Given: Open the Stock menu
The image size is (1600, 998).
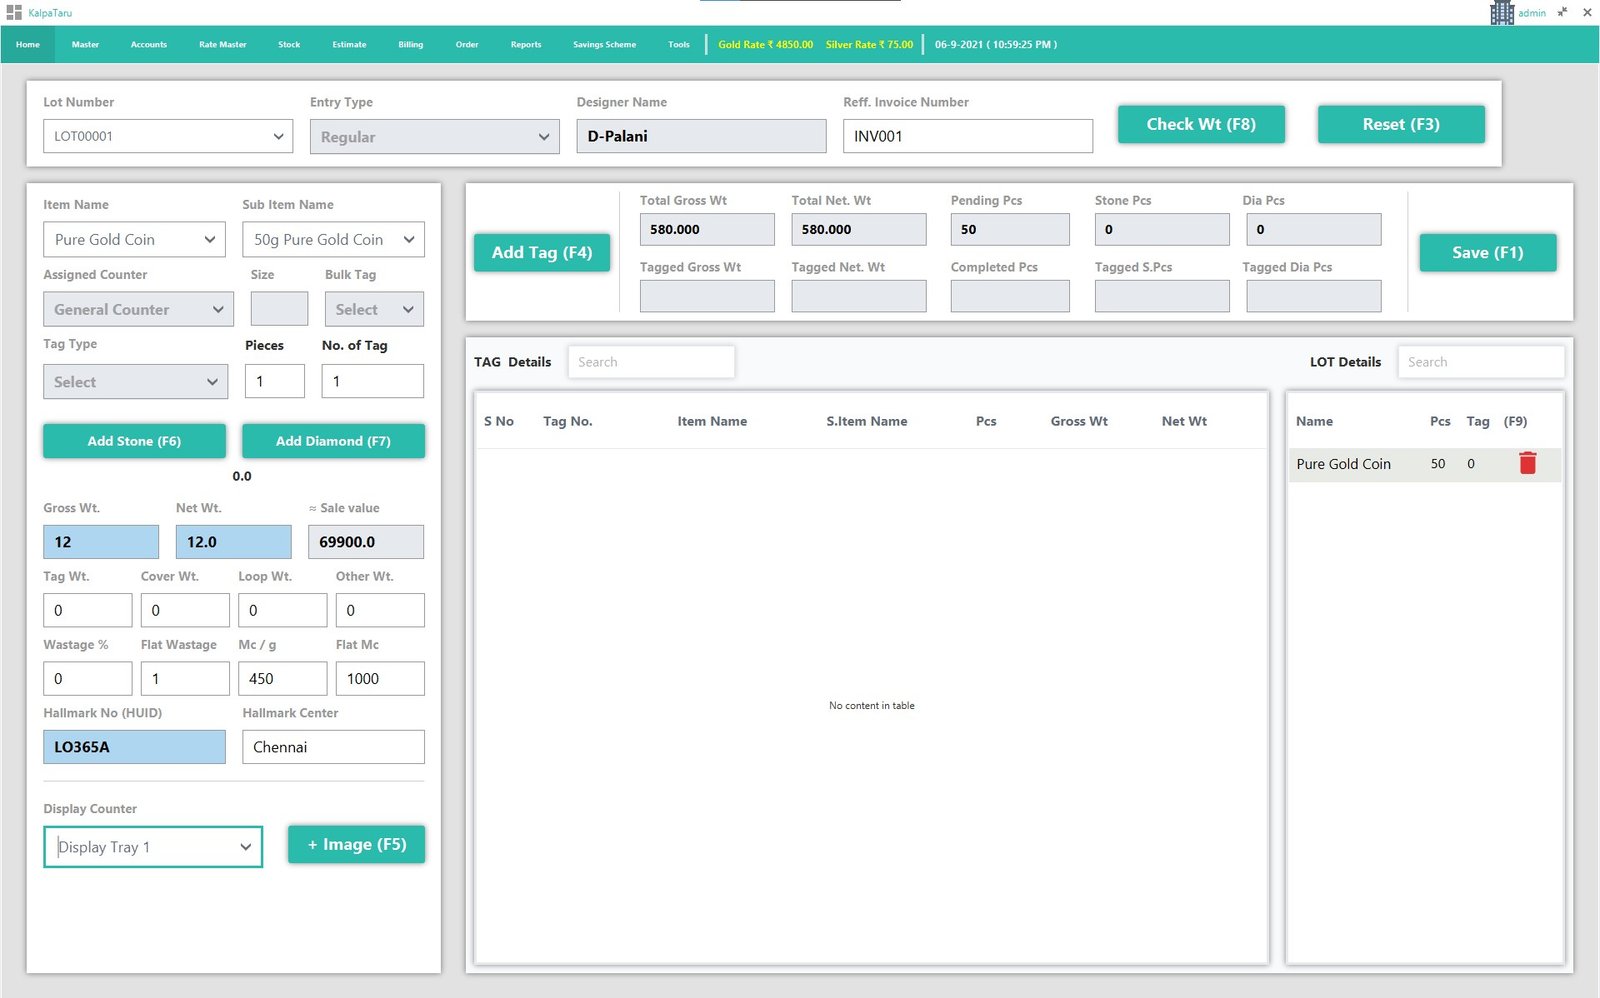Looking at the screenshot, I should point(289,44).
